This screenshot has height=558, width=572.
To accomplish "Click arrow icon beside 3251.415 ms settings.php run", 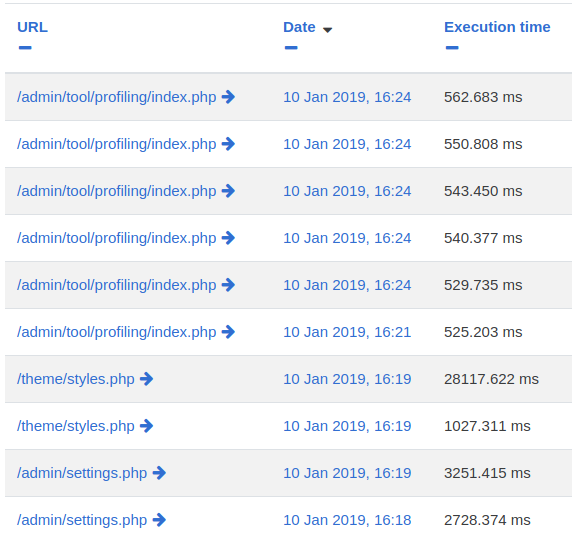I will point(159,473).
